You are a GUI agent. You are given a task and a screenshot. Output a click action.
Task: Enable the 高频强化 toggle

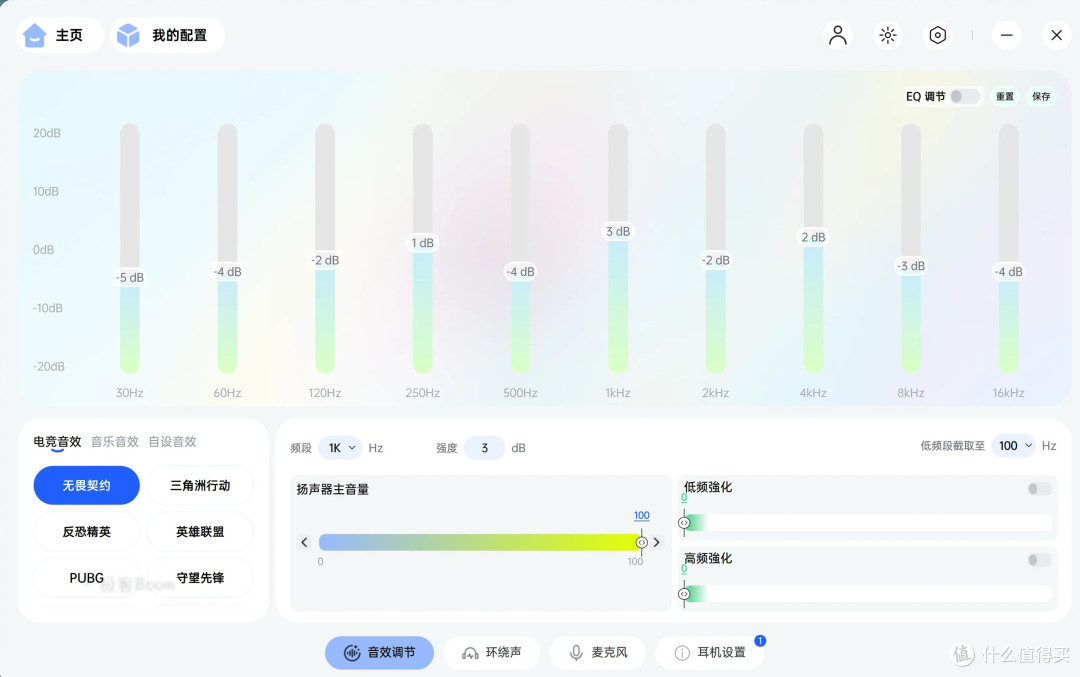click(x=1039, y=560)
